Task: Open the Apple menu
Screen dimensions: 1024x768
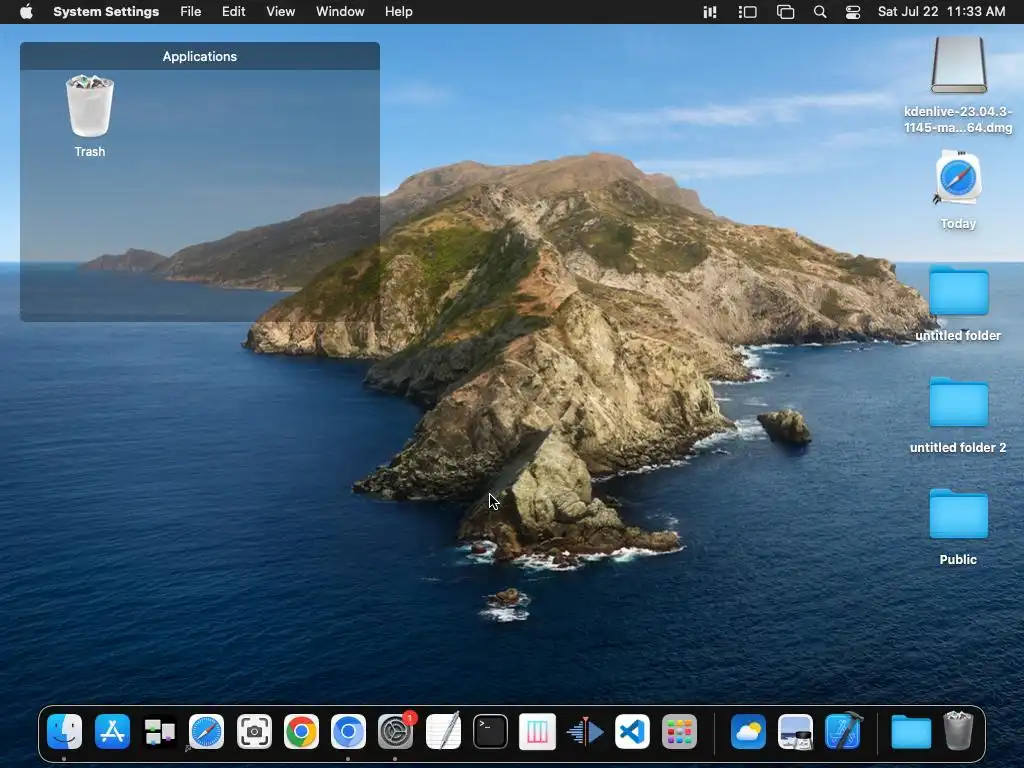Action: tap(26, 12)
